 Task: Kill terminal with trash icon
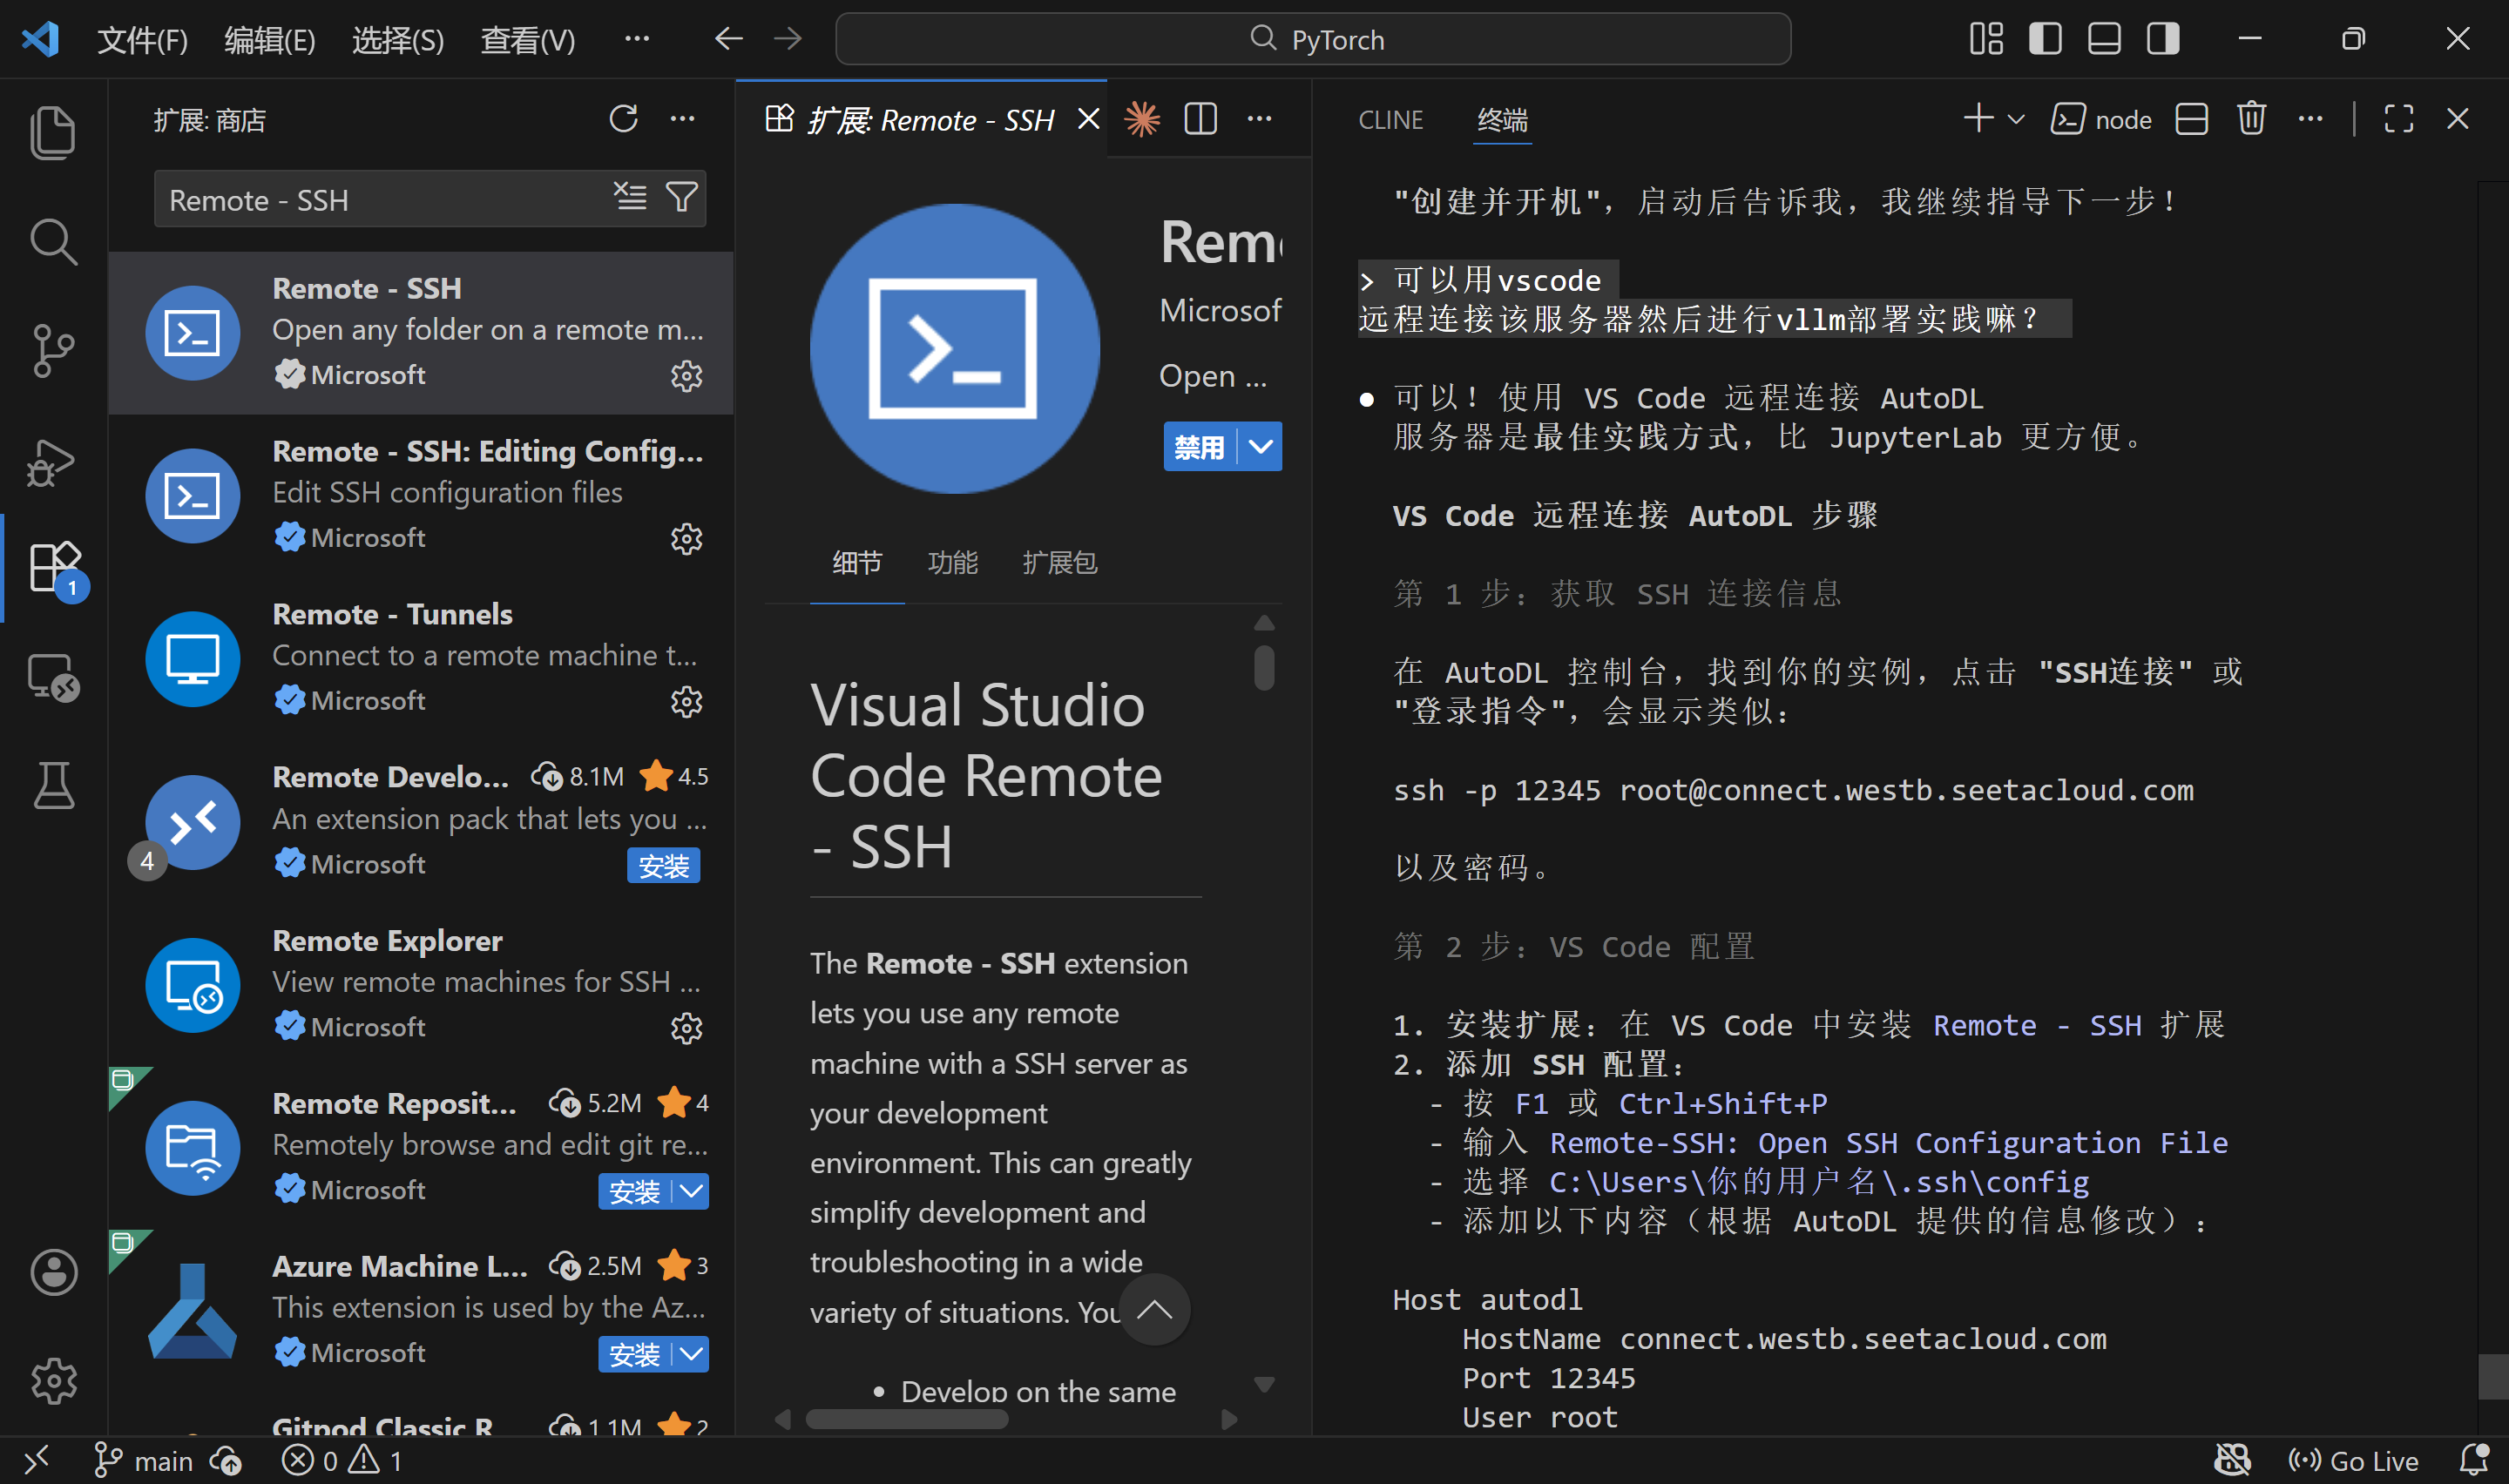tap(2251, 119)
